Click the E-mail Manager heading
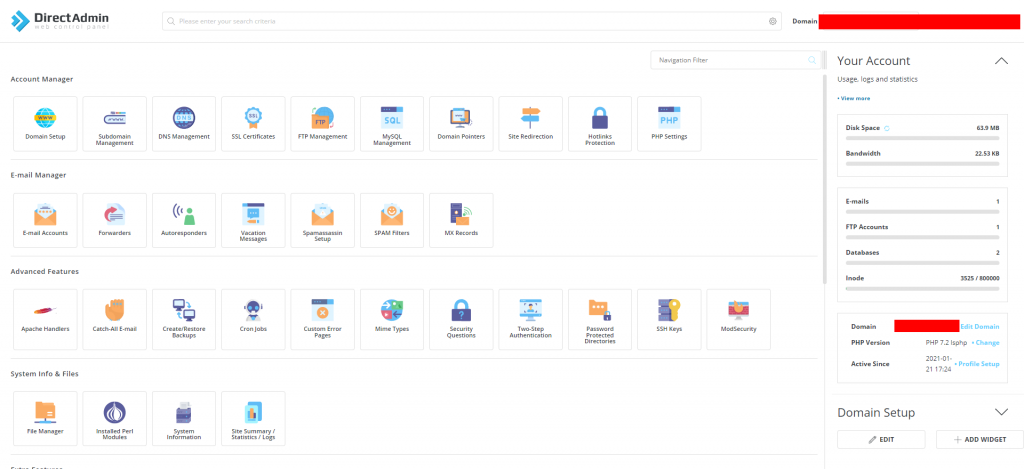The image size is (1024, 469). 39,175
